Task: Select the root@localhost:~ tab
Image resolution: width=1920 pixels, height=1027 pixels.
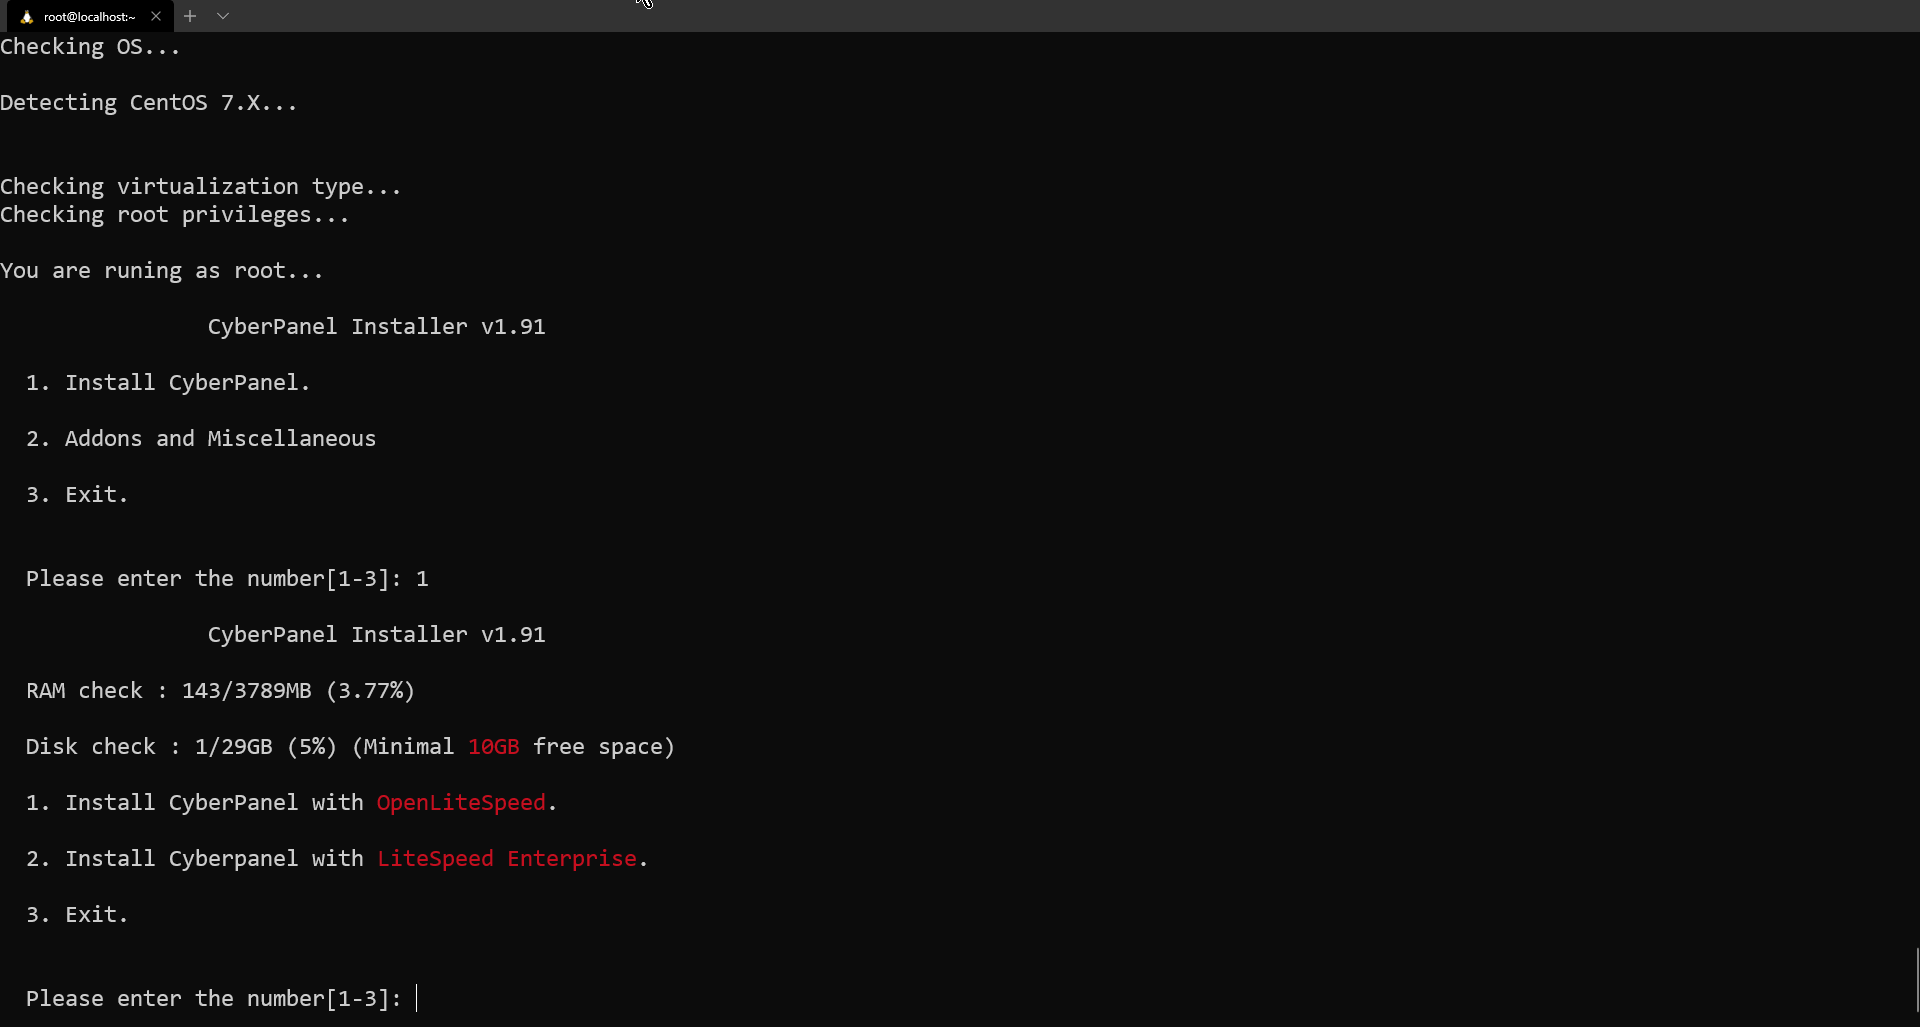Action: click(89, 16)
